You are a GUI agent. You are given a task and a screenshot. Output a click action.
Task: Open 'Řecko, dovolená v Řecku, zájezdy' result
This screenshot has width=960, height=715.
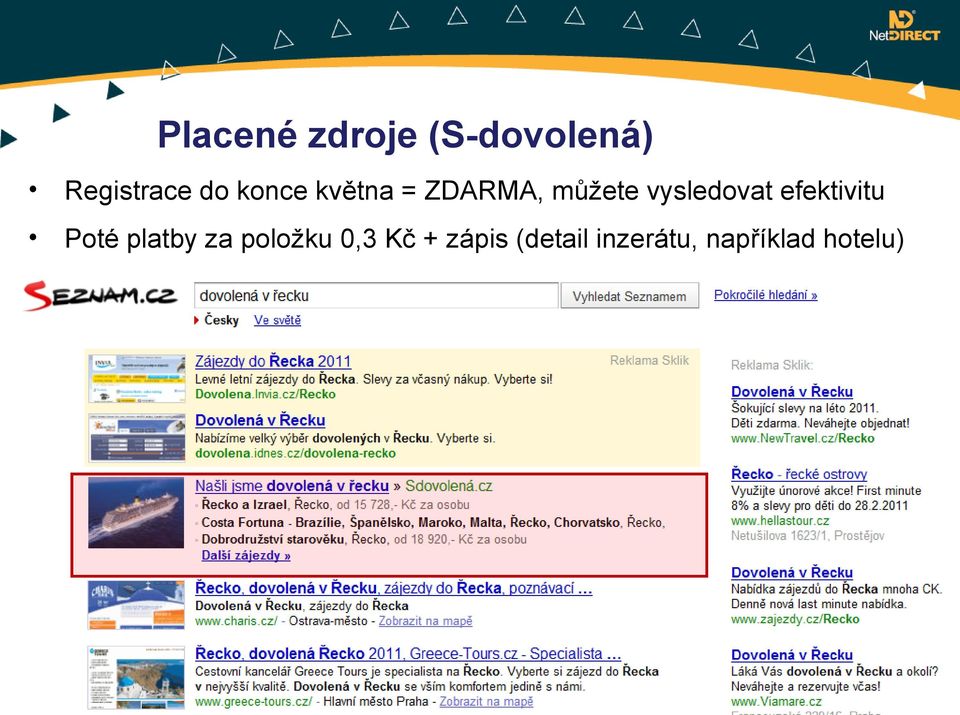[394, 588]
